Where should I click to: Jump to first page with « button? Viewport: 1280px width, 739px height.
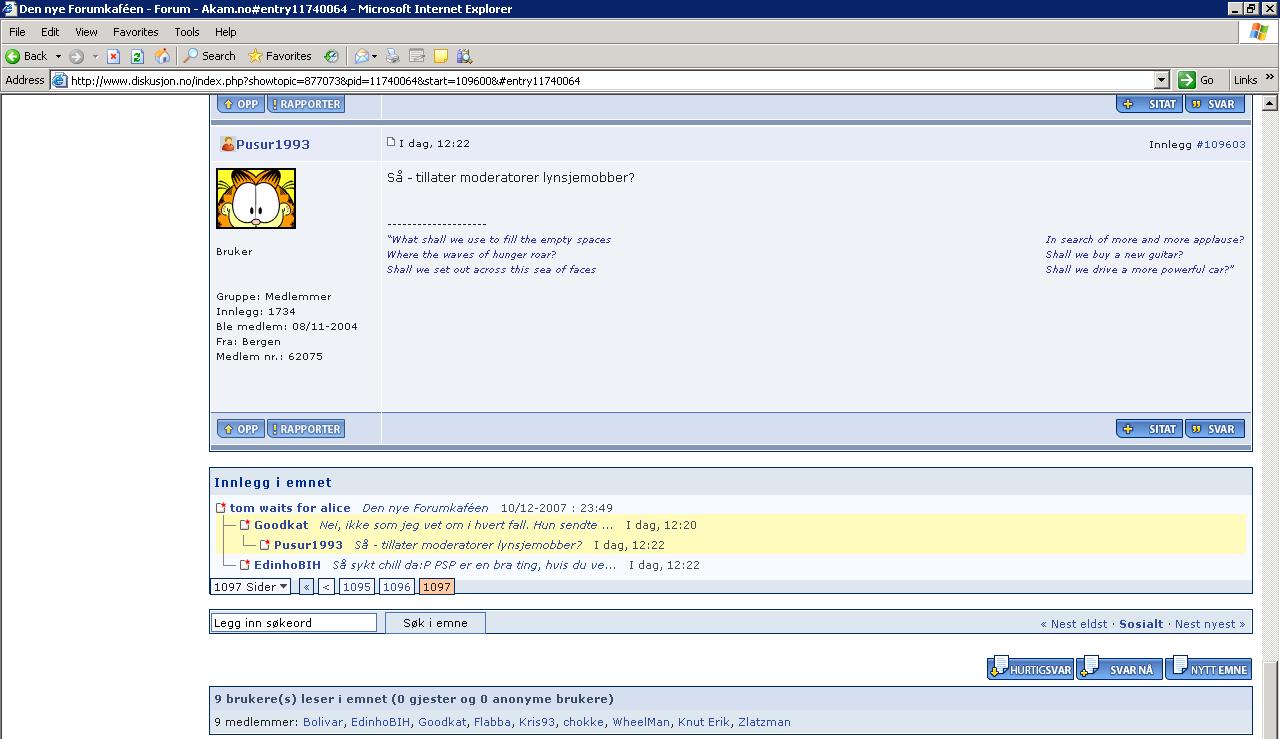[x=306, y=587]
